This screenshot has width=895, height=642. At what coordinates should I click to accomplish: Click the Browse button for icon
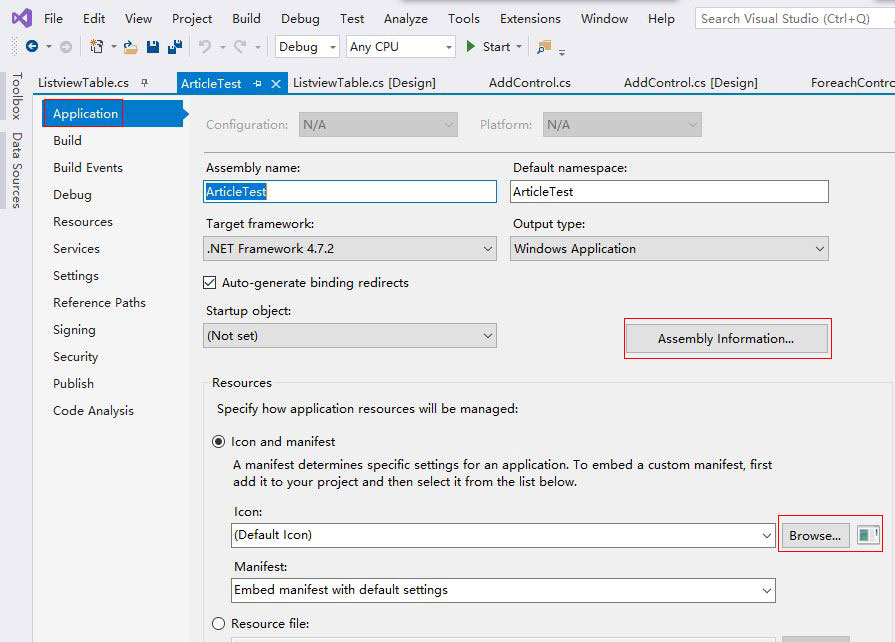[815, 536]
